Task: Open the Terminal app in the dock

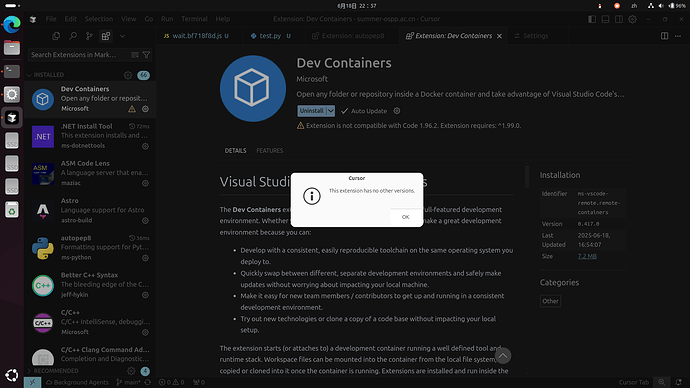Action: 12,71
